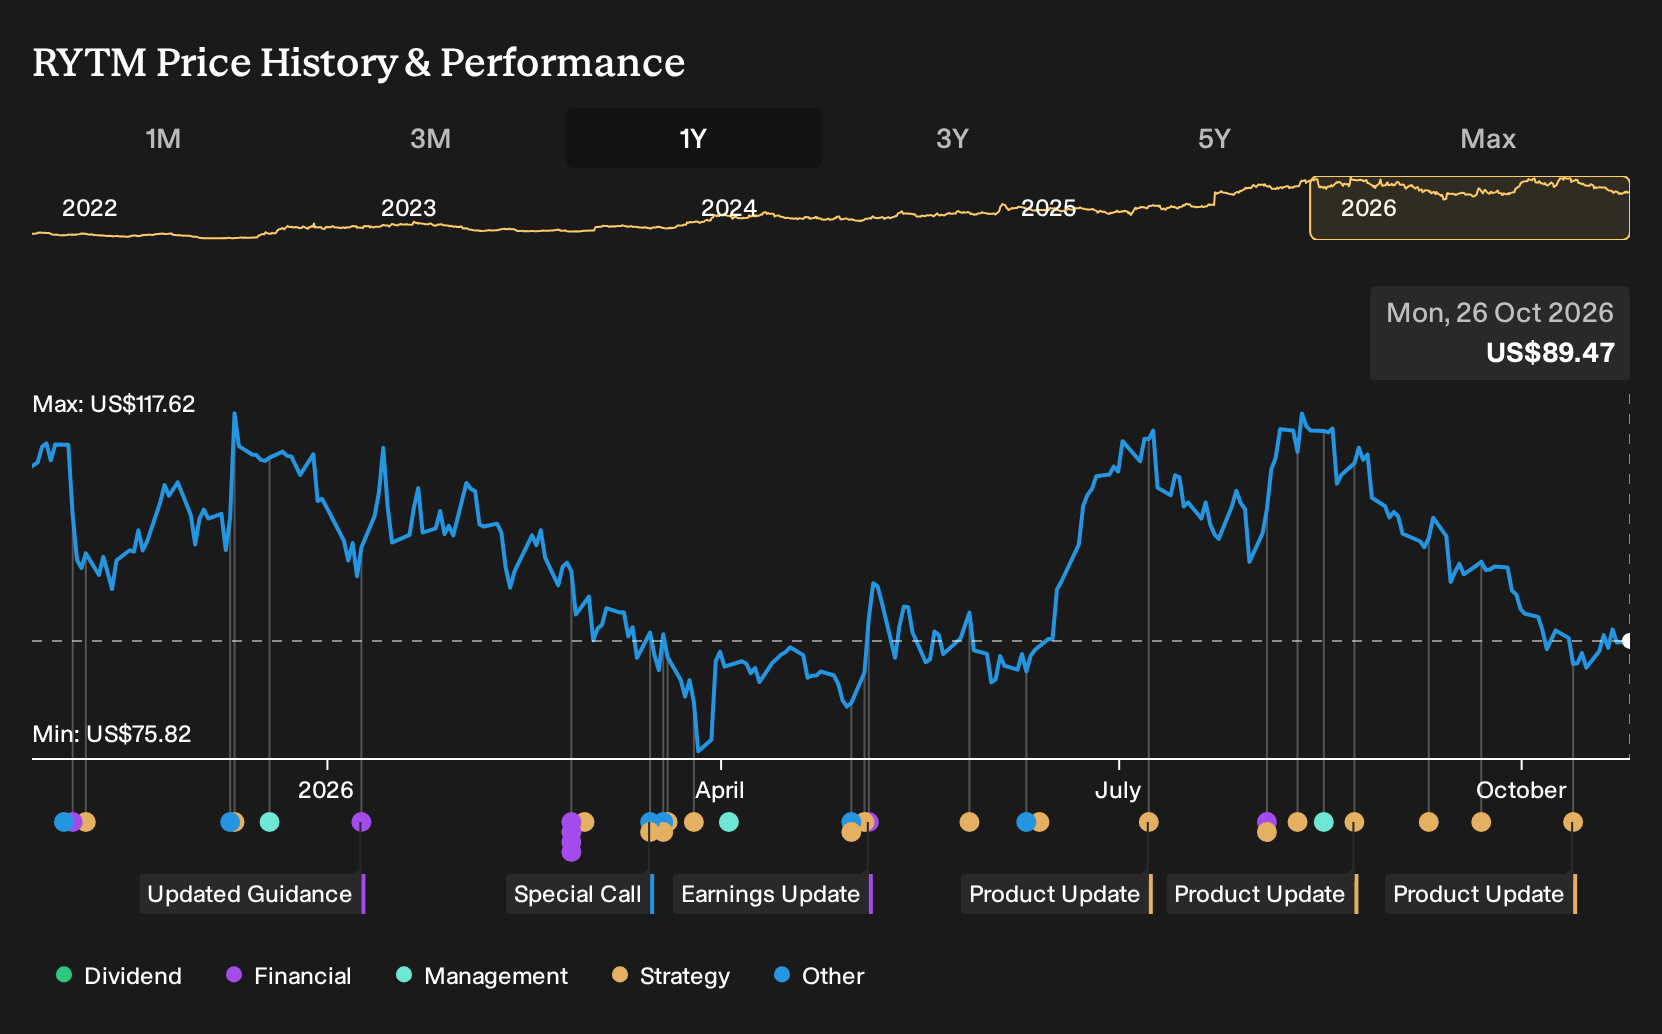The image size is (1662, 1034).
Task: Click the purple Financial marker after 2026 label
Action: coord(361,822)
